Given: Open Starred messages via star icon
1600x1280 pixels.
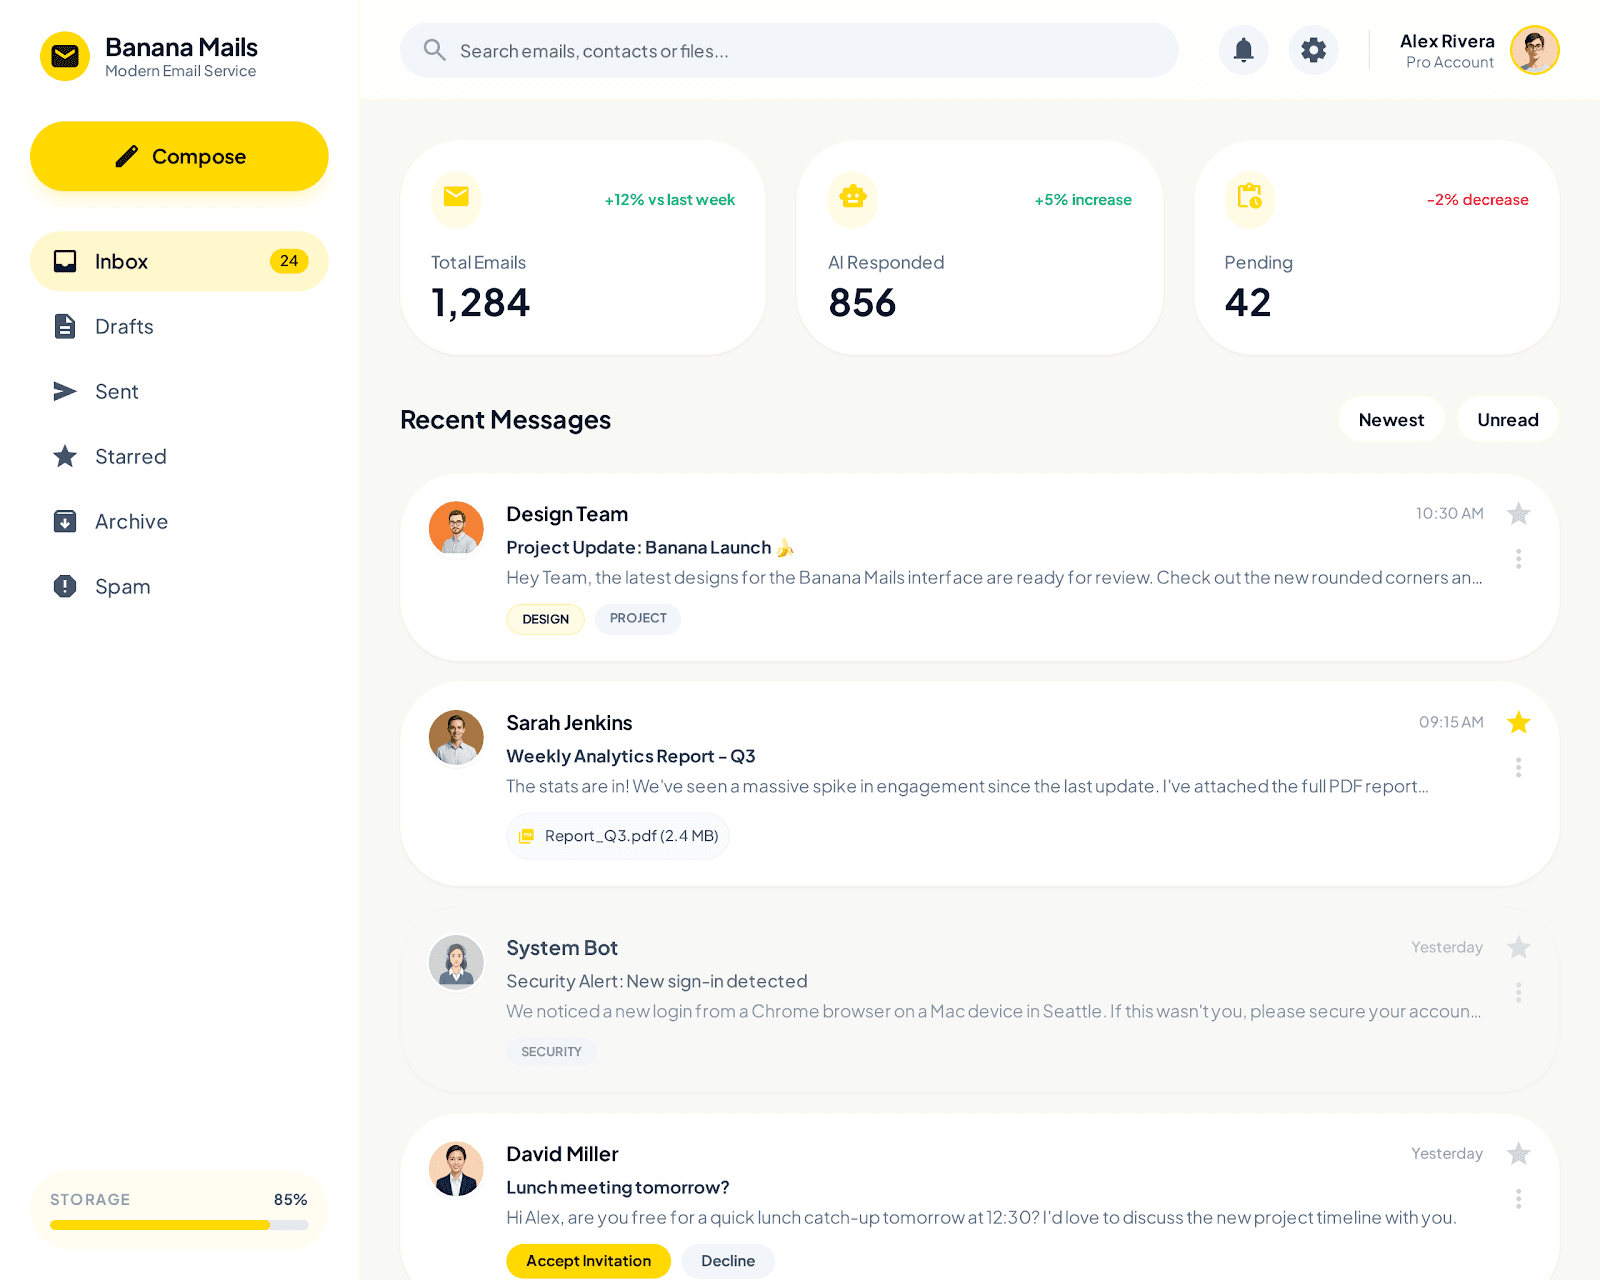Looking at the screenshot, I should pyautogui.click(x=64, y=456).
